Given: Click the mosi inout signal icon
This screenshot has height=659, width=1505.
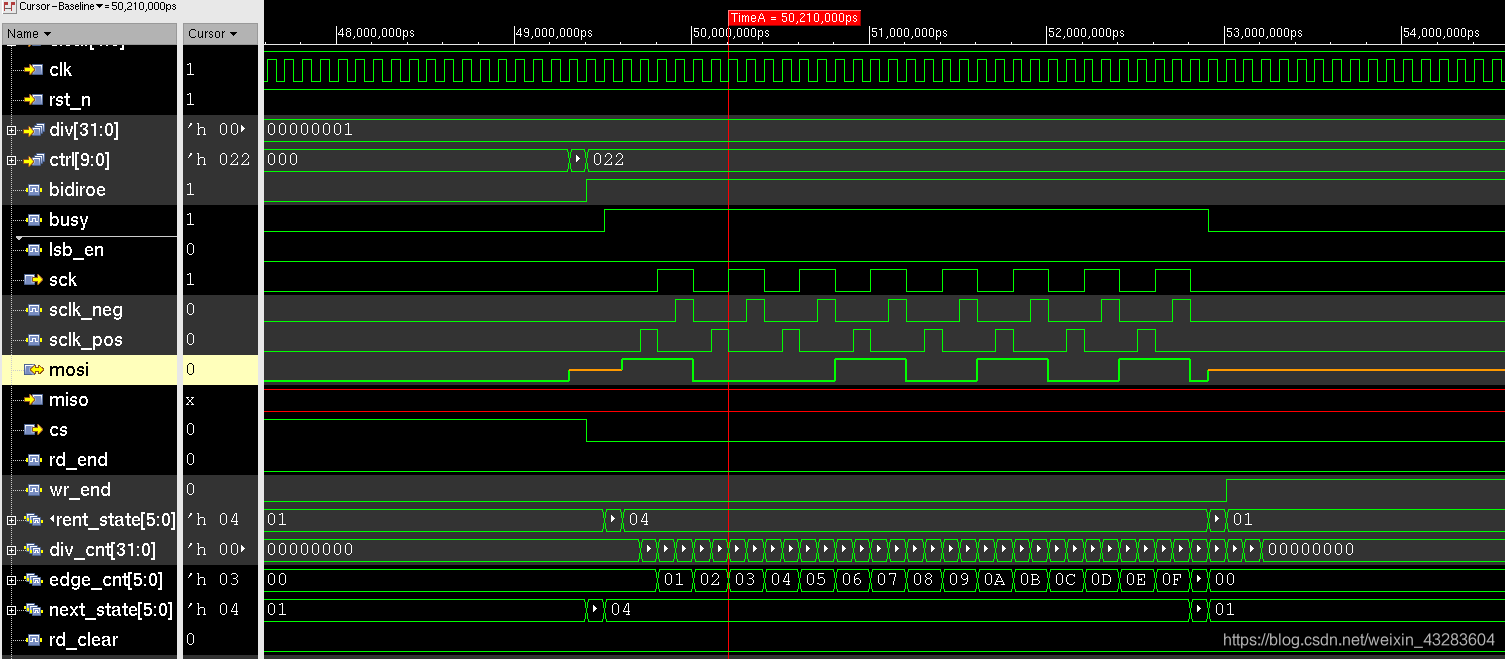Looking at the screenshot, I should (x=34, y=370).
